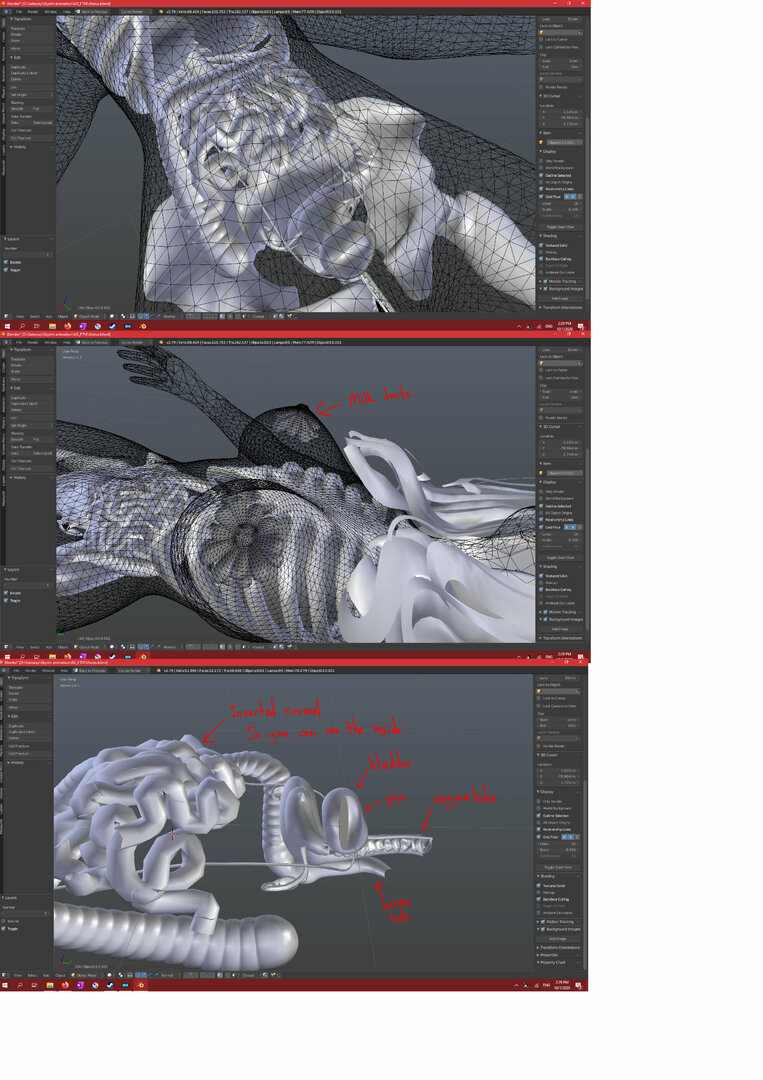
Task: Click the 3D Cursor X location field in the top screenshot
Action: click(561, 112)
